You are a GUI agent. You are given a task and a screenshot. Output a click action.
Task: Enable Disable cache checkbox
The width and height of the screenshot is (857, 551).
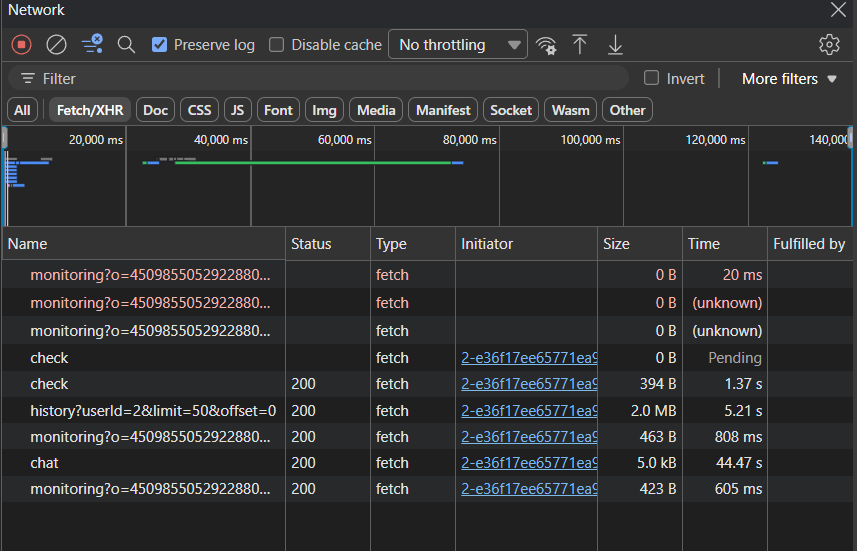pyautogui.click(x=277, y=45)
